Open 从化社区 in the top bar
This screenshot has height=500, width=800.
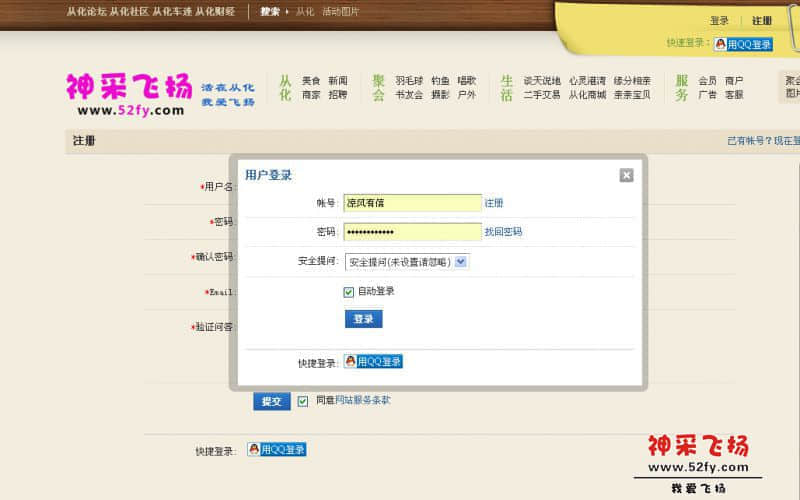pyautogui.click(x=129, y=11)
